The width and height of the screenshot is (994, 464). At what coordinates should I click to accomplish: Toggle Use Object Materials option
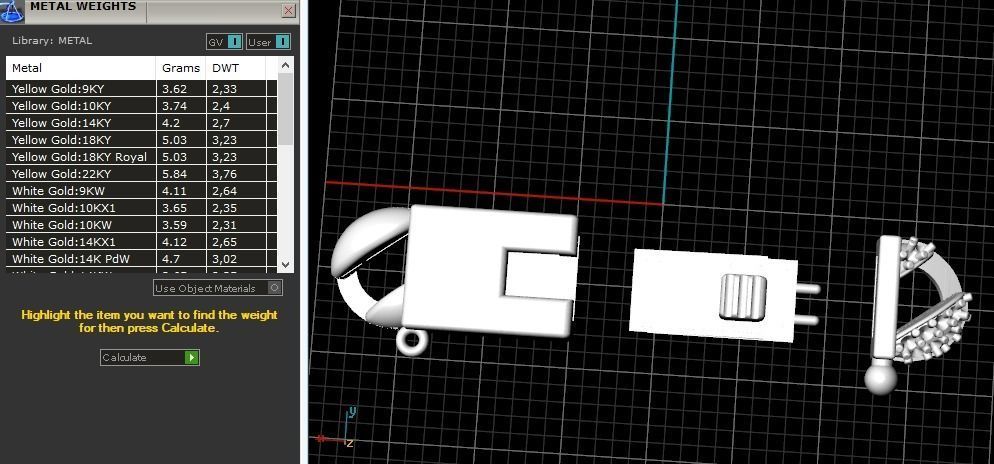(218, 288)
